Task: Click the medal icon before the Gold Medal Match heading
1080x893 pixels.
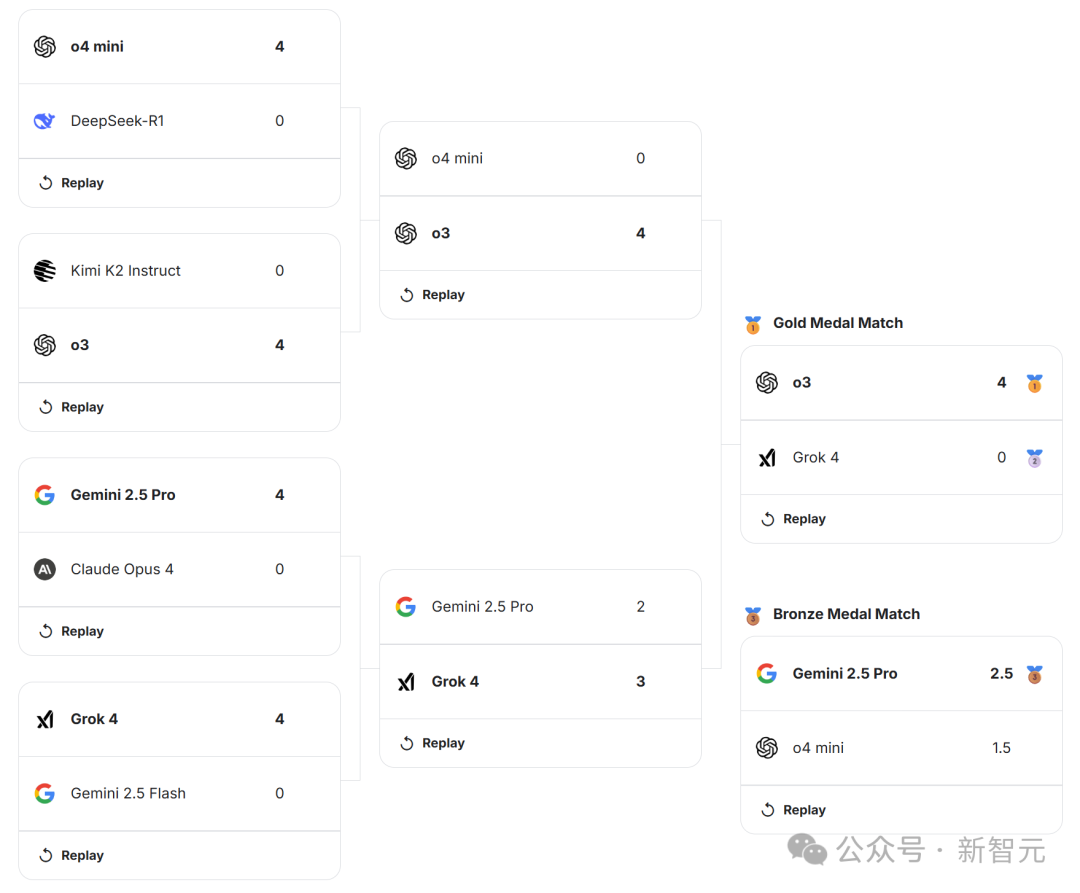Action: point(753,324)
